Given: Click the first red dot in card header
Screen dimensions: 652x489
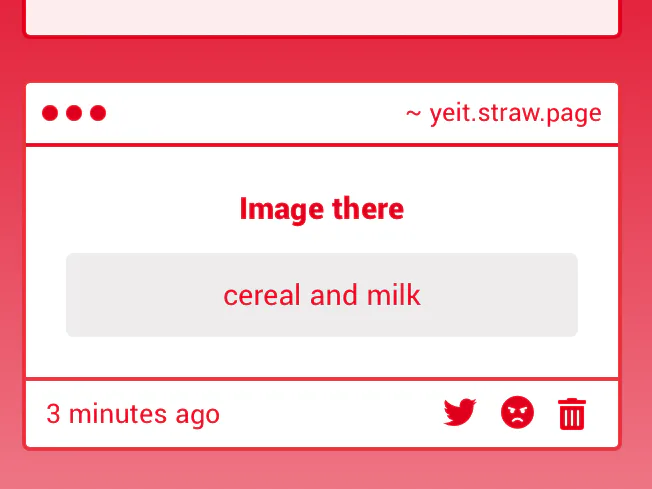Looking at the screenshot, I should 50,113.
